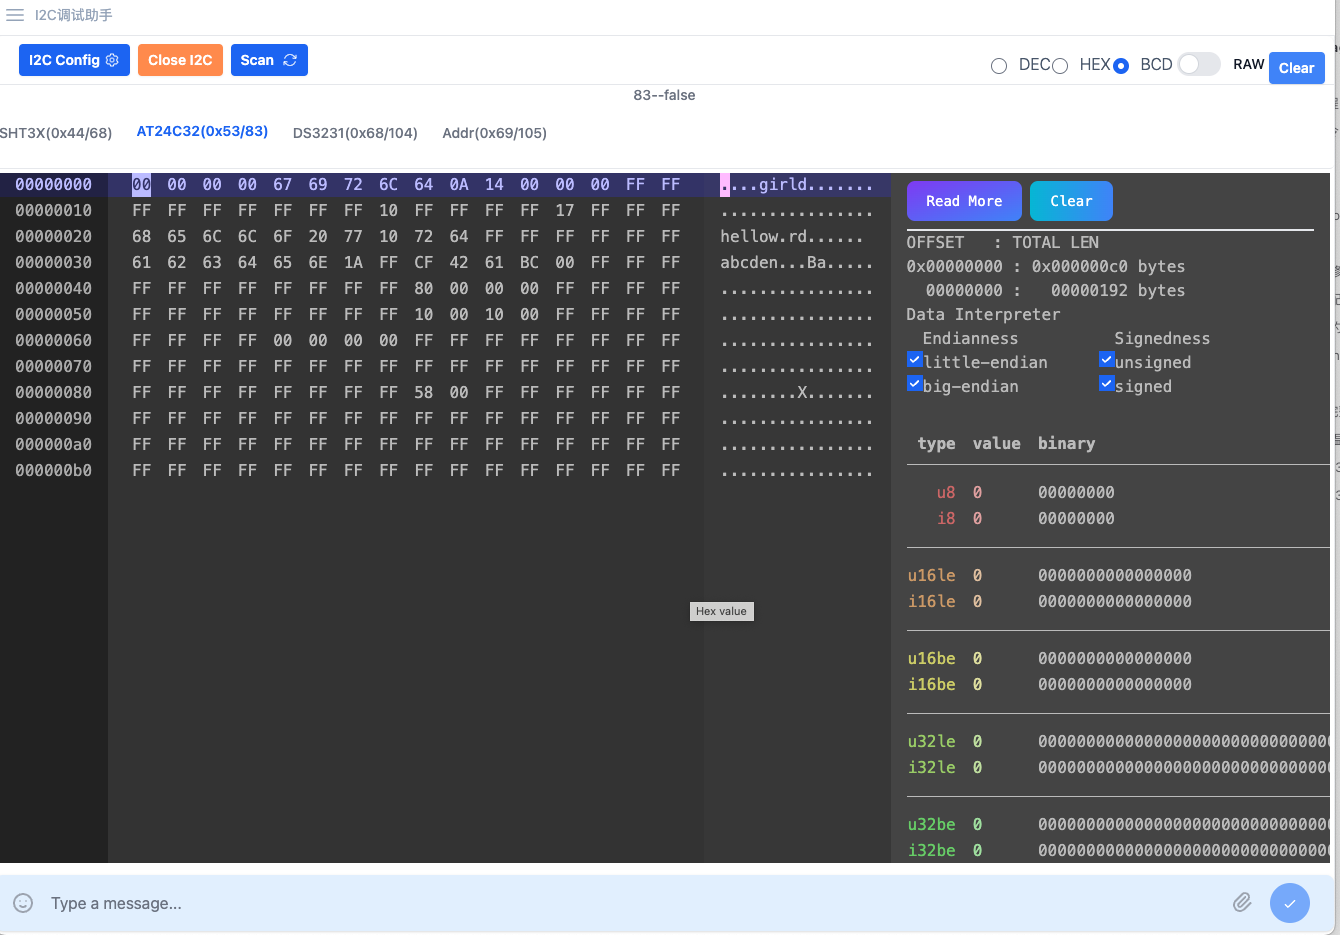1340x935 pixels.
Task: Select the HEX radio button
Action: pos(1060,66)
